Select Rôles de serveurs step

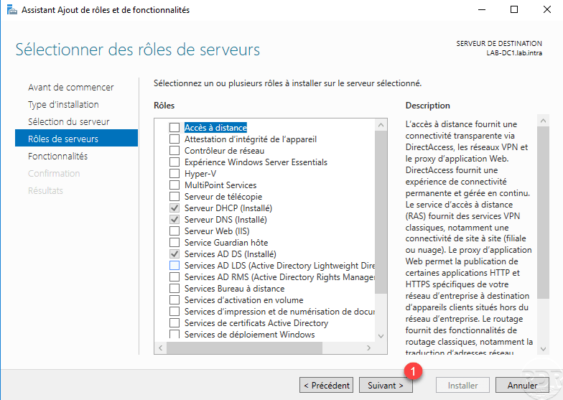[x=76, y=138]
